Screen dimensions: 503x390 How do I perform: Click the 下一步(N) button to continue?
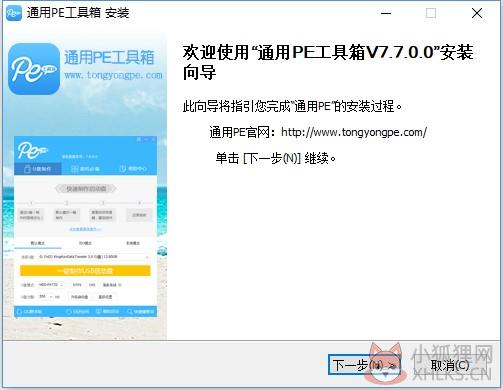pyautogui.click(x=364, y=365)
